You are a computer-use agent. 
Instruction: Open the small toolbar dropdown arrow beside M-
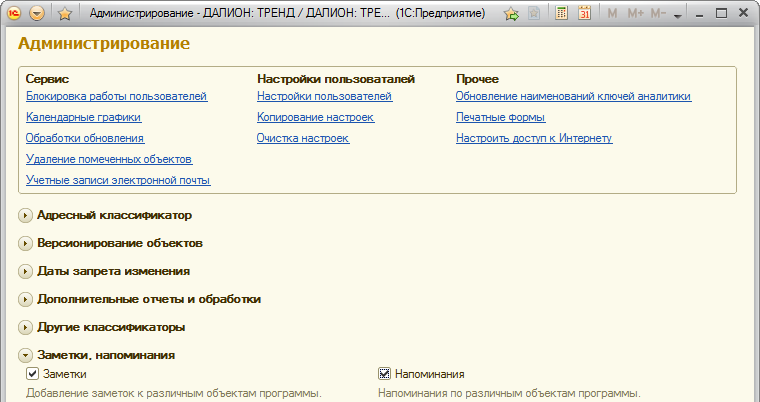(x=678, y=16)
